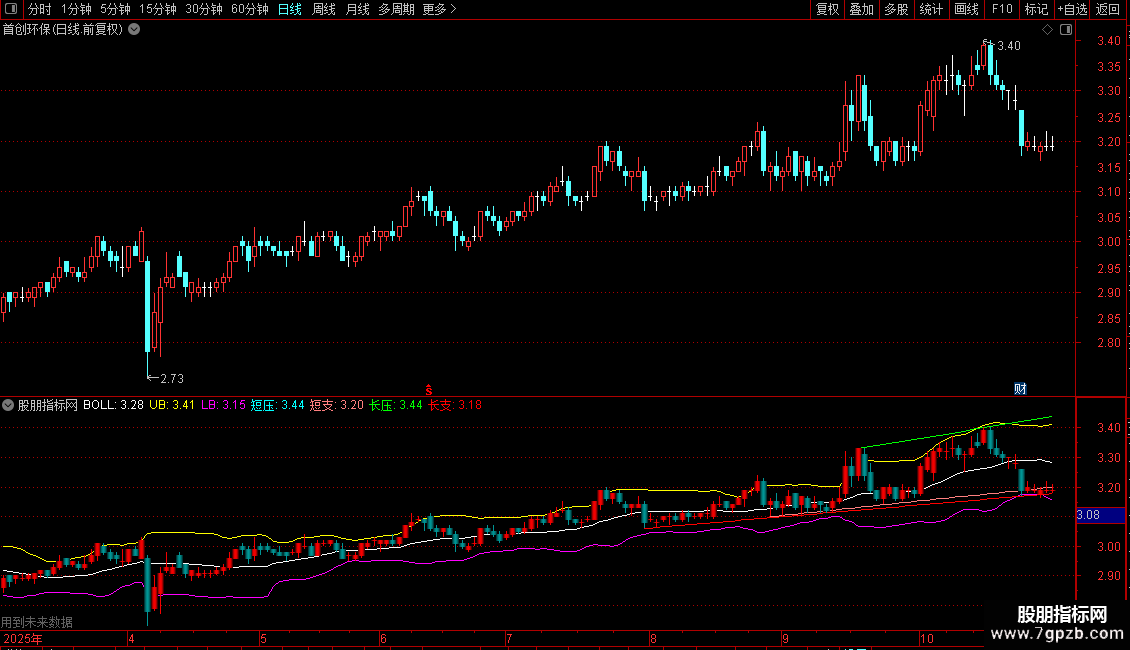Viewport: 1130px width, 650px height.
Task: Click the 3.40 high price label on chart
Action: 1009,45
